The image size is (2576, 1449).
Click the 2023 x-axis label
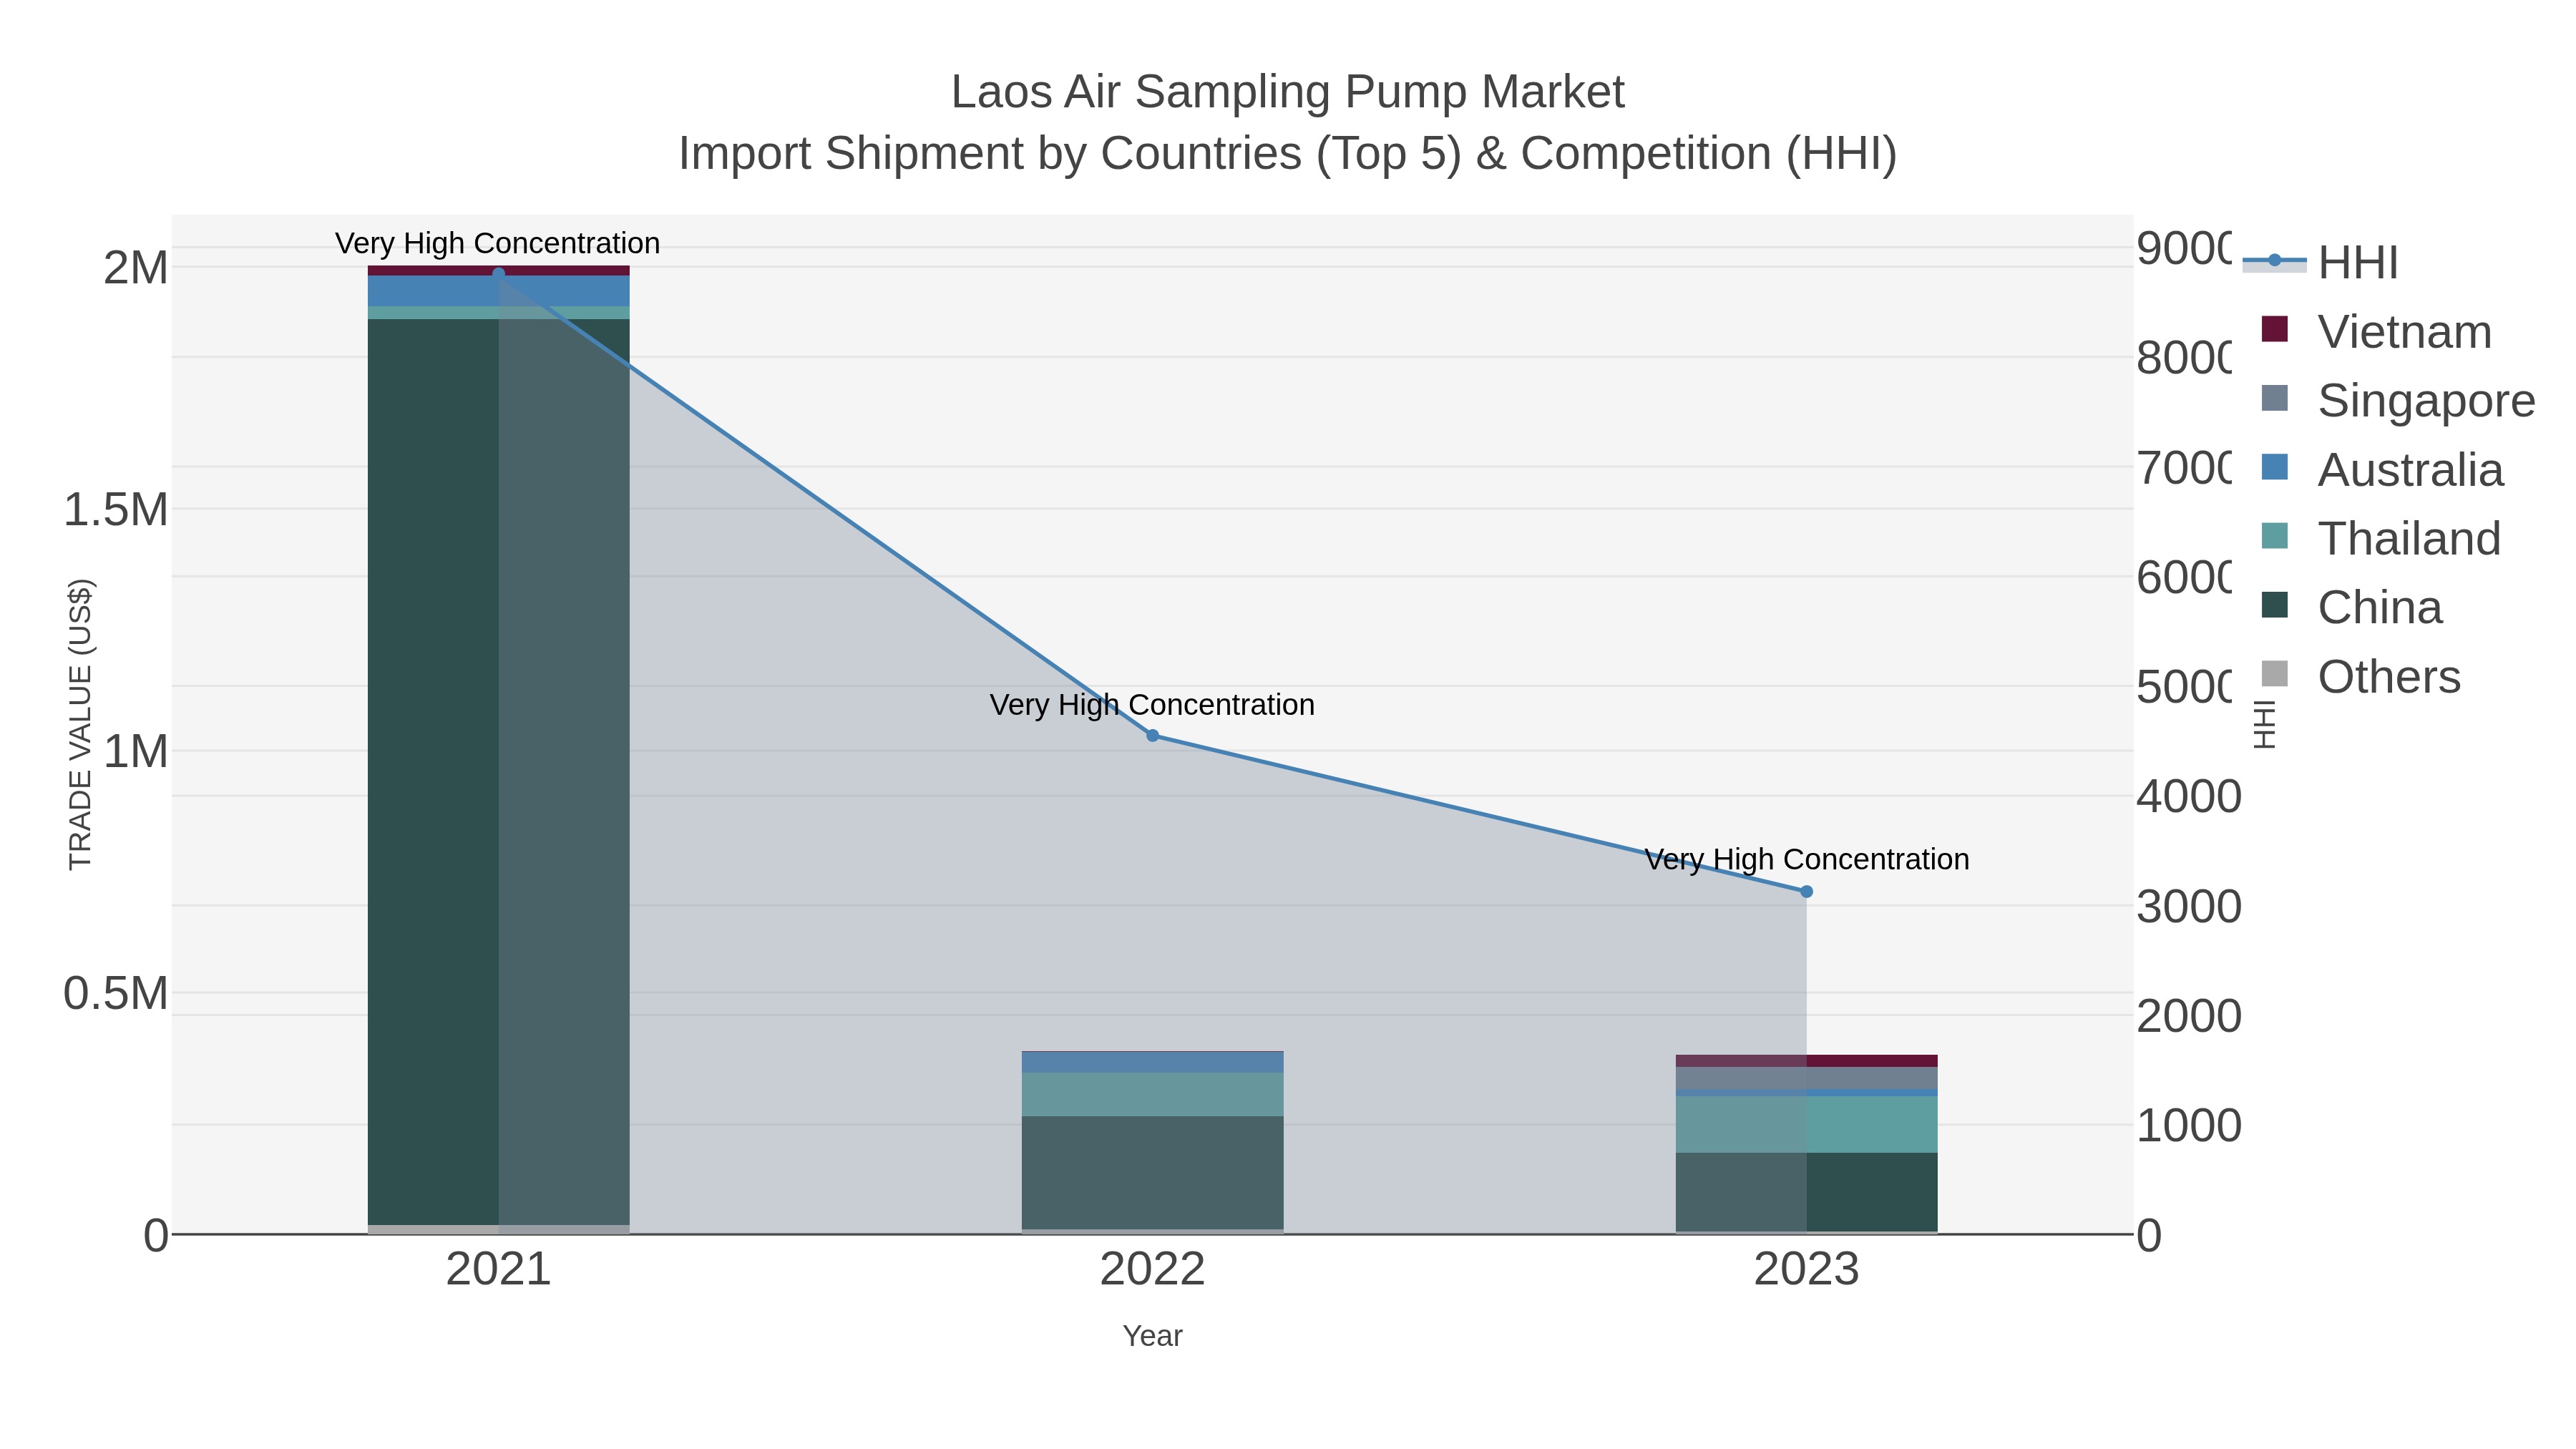click(1806, 1270)
